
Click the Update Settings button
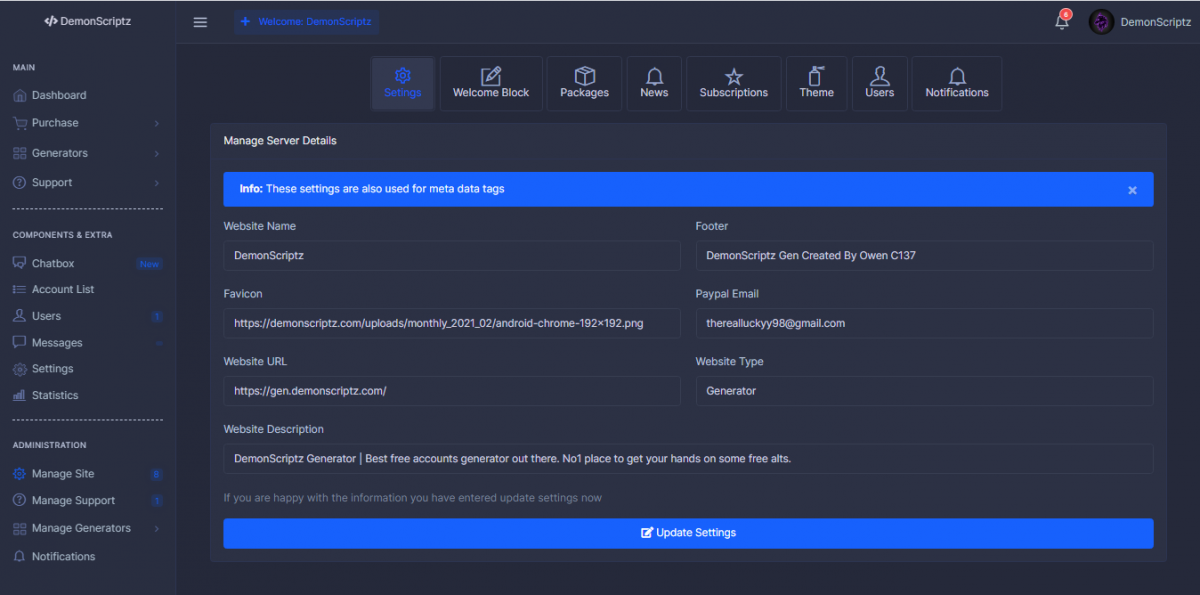click(688, 533)
